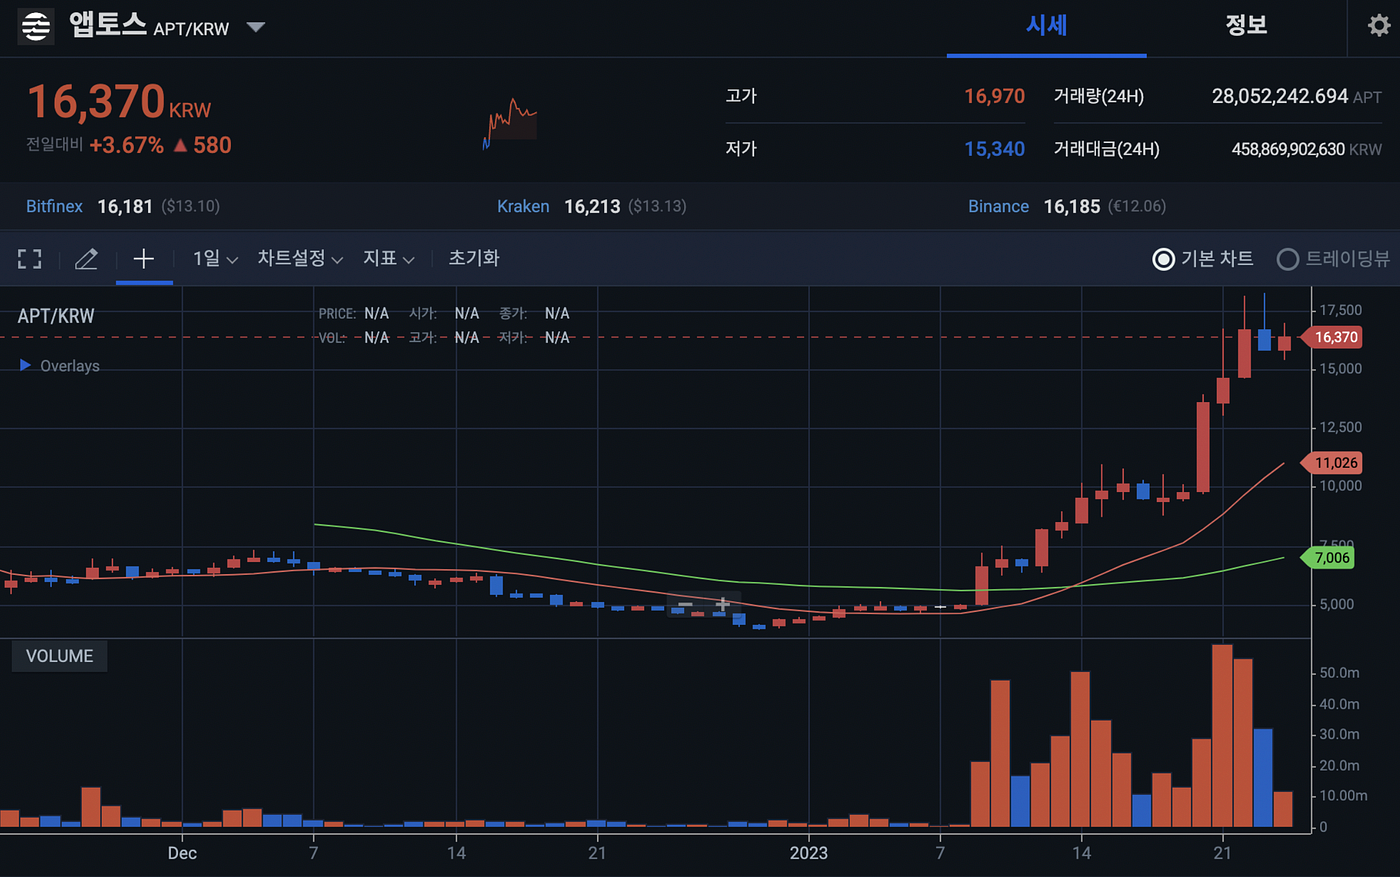The image size is (1400, 877).
Task: Click the minus zoom-out control on chart
Action: click(685, 604)
